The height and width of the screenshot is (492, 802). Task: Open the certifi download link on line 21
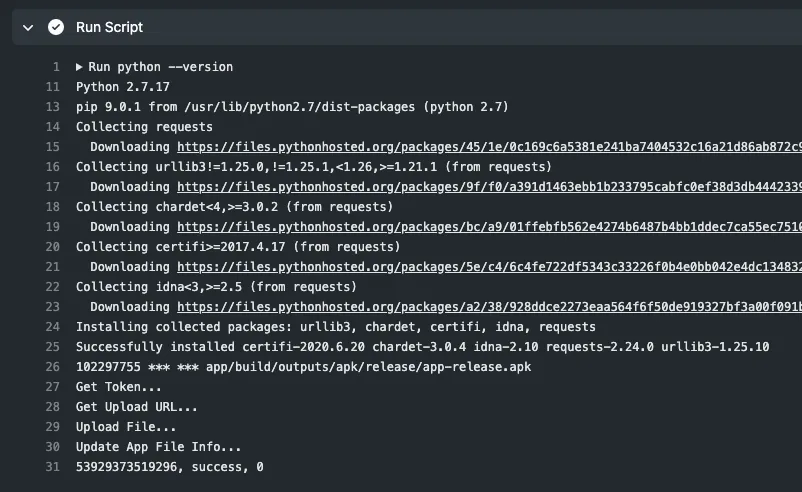pos(489,267)
